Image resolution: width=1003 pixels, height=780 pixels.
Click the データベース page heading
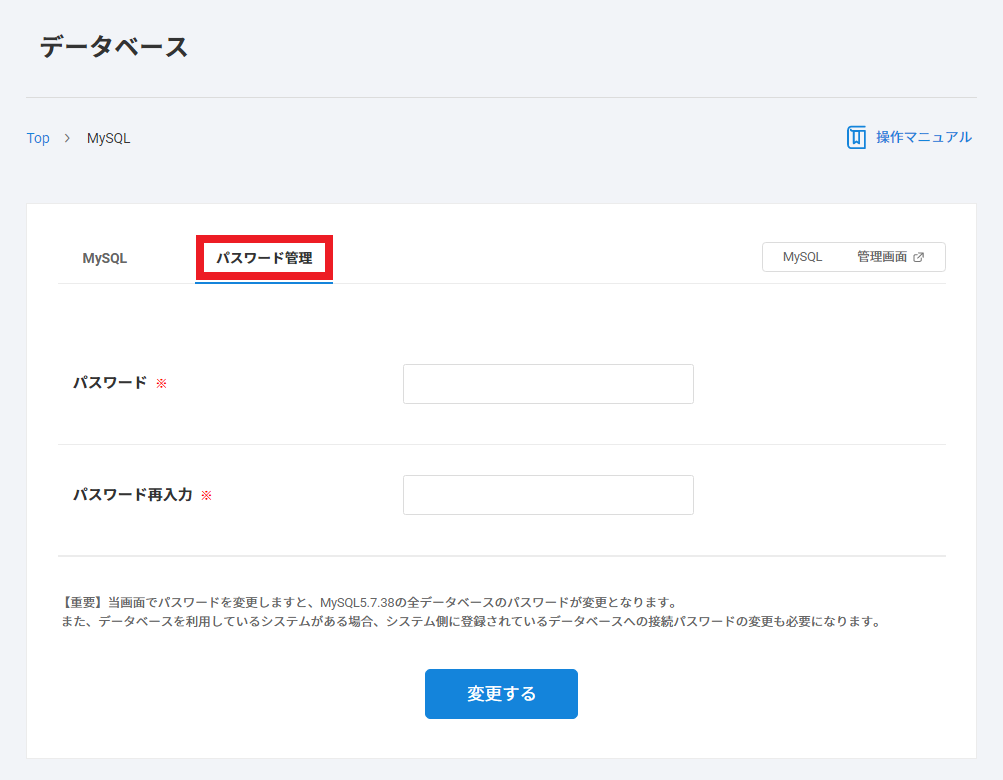coord(114,47)
